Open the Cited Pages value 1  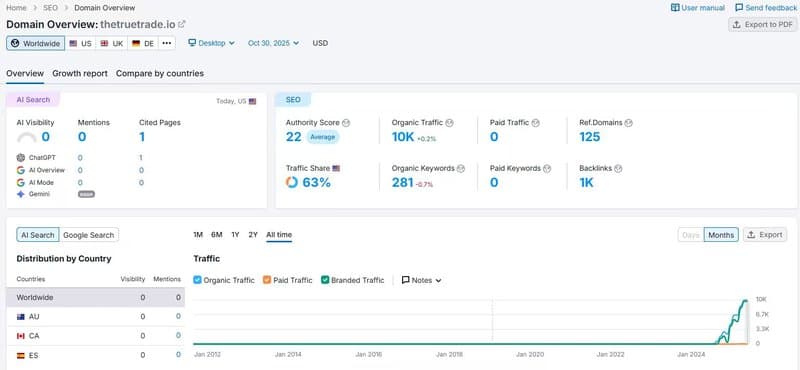(142, 137)
